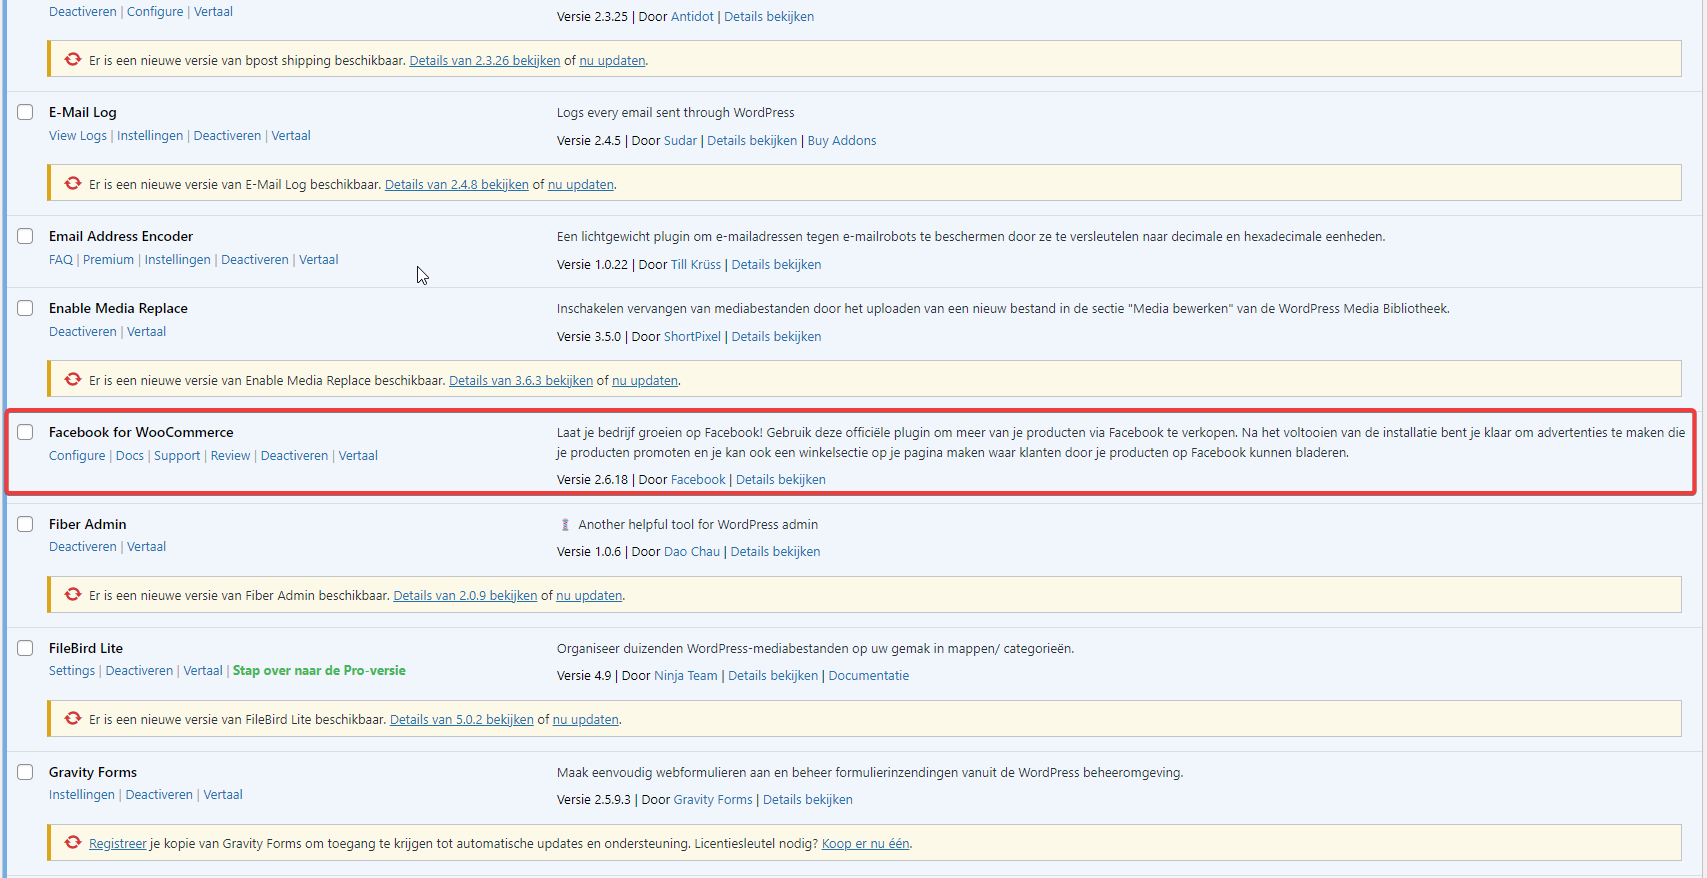Open Instellingen of Email Address Encoder
The width and height of the screenshot is (1707, 878).
click(x=178, y=260)
